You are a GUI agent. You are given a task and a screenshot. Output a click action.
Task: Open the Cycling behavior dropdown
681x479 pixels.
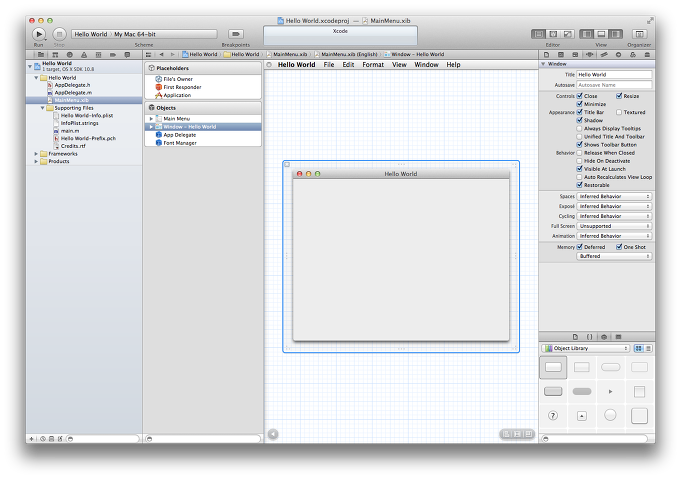(x=614, y=216)
